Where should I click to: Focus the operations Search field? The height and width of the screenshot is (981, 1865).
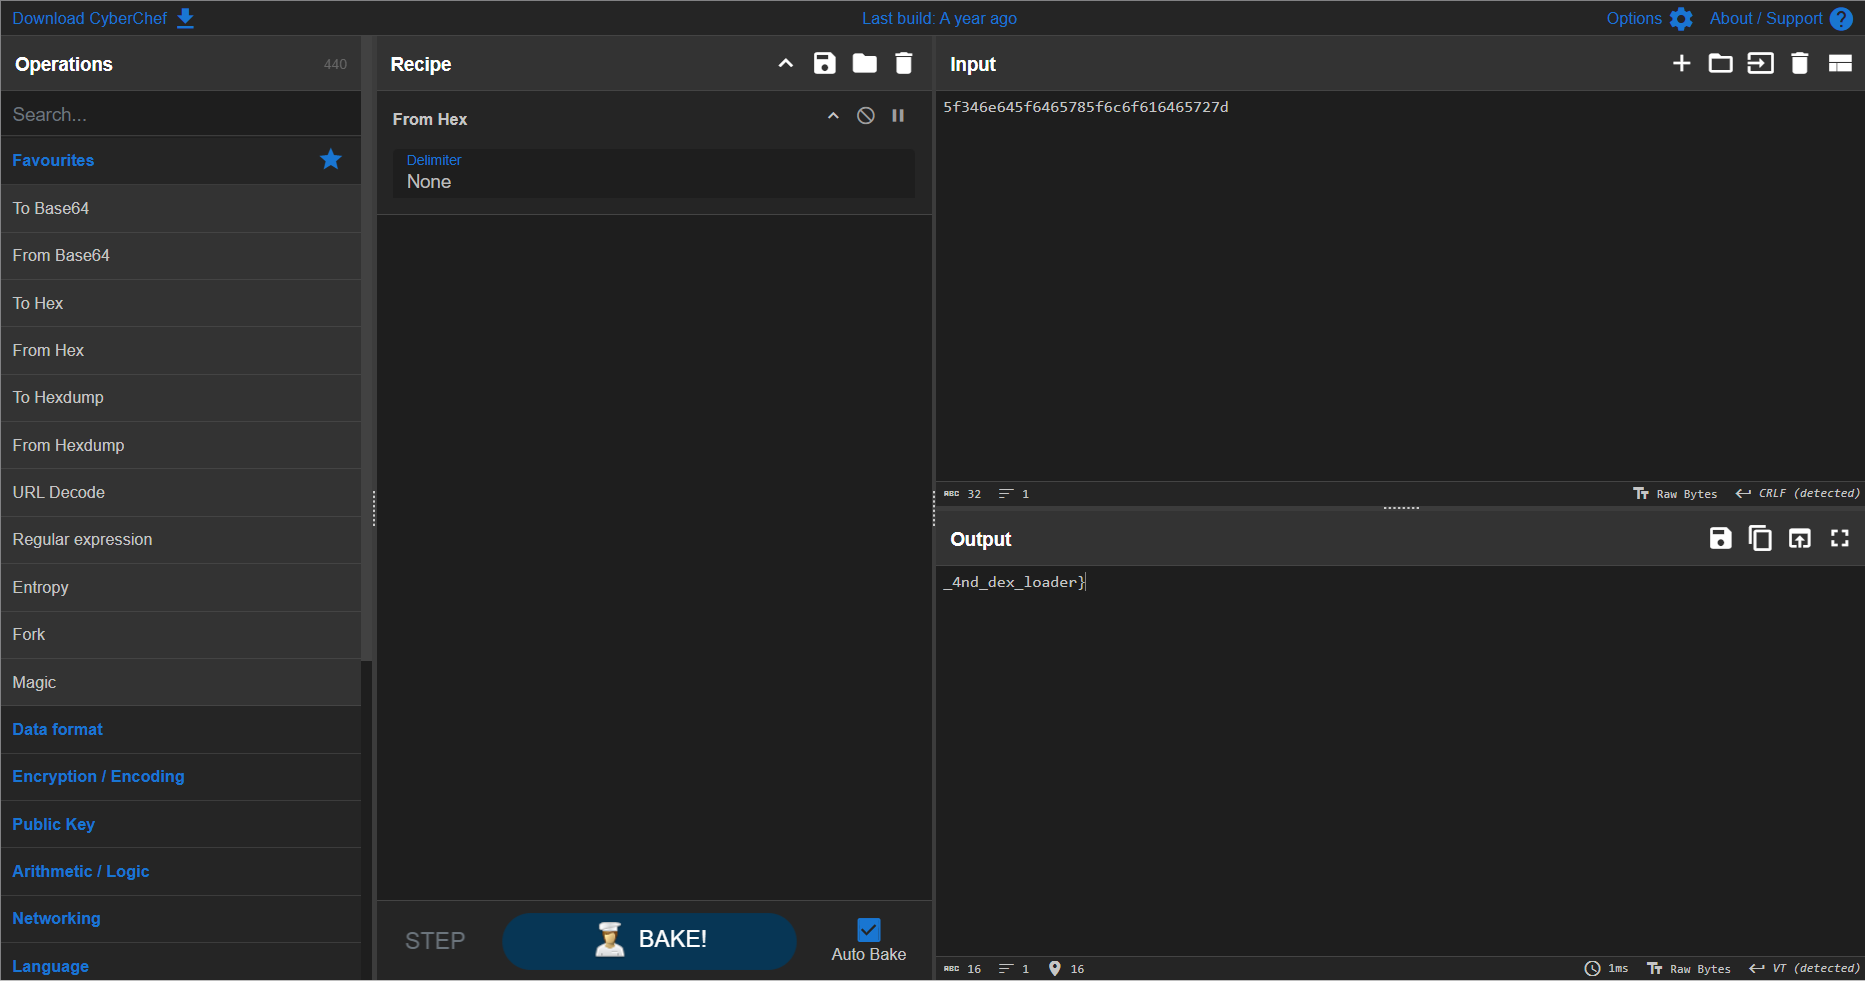click(180, 114)
